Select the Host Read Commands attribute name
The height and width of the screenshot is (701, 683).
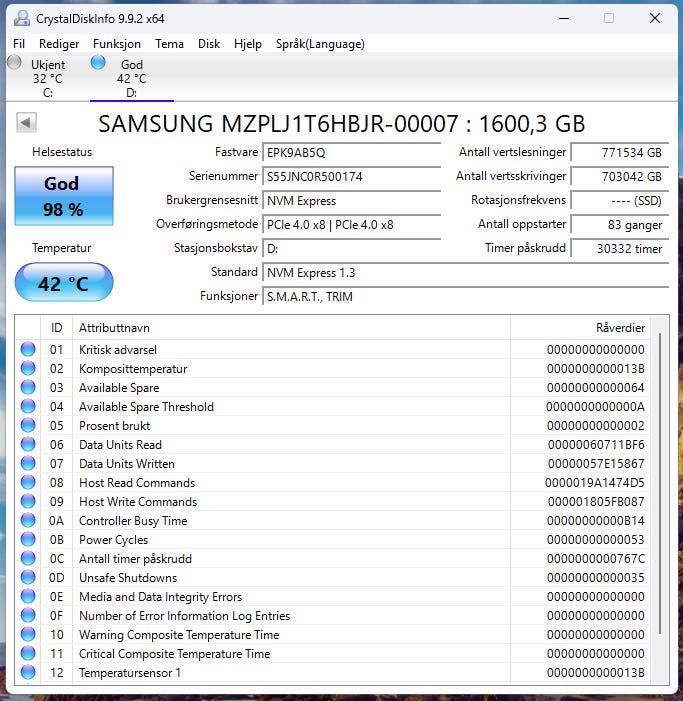pos(137,483)
